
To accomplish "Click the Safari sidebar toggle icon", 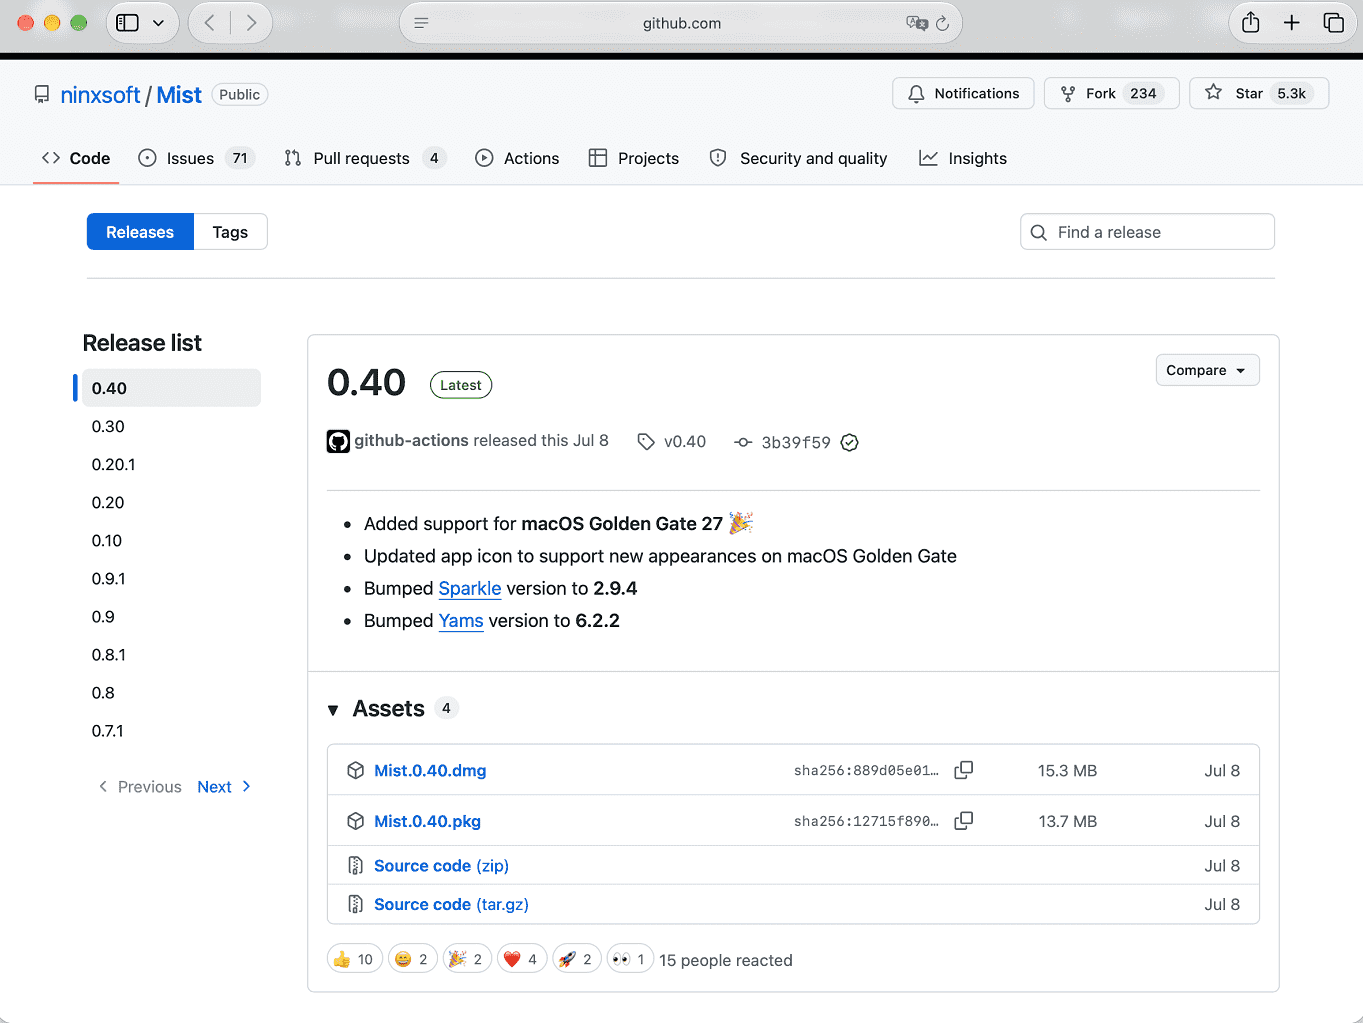I will (x=128, y=23).
